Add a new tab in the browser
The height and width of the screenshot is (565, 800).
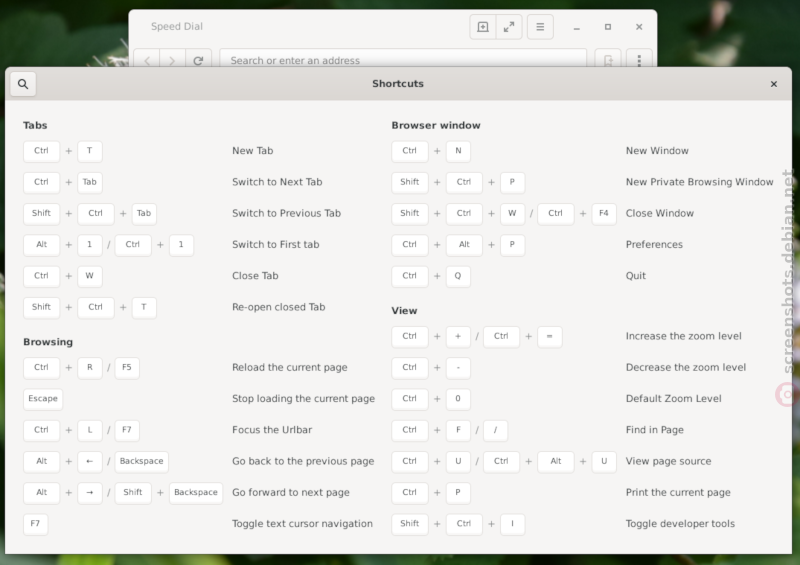(483, 27)
